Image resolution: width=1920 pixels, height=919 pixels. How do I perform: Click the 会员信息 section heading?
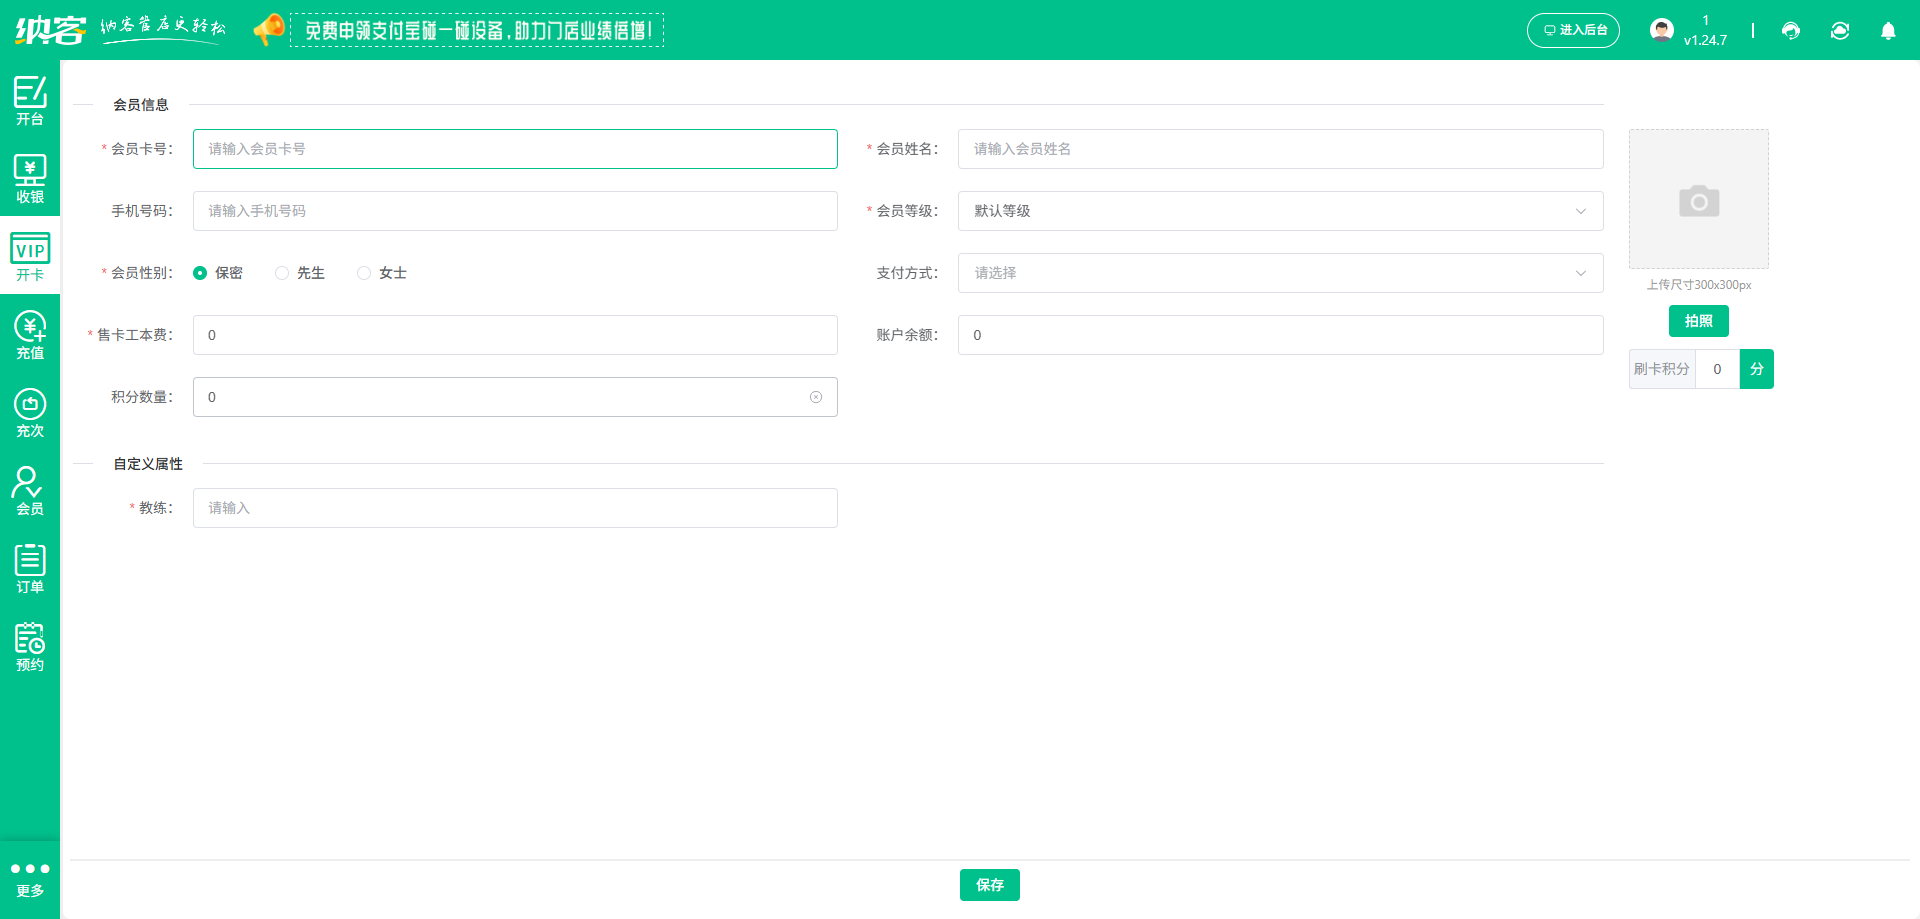[x=141, y=105]
